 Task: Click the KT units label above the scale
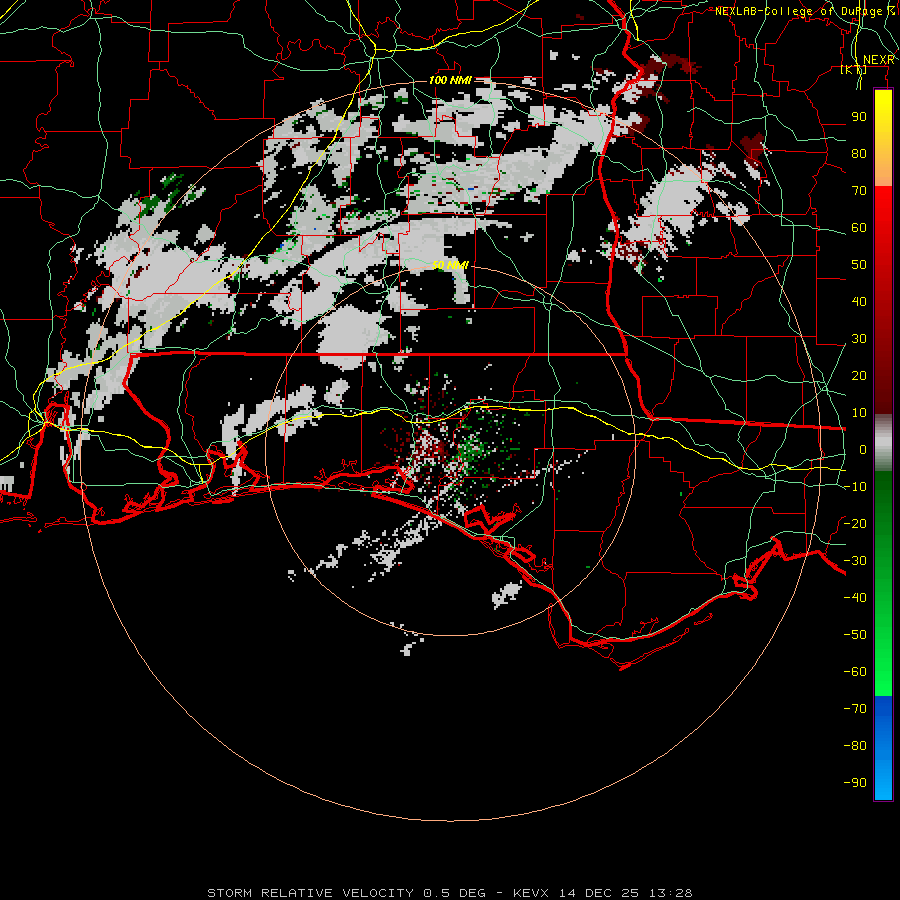[x=854, y=69]
